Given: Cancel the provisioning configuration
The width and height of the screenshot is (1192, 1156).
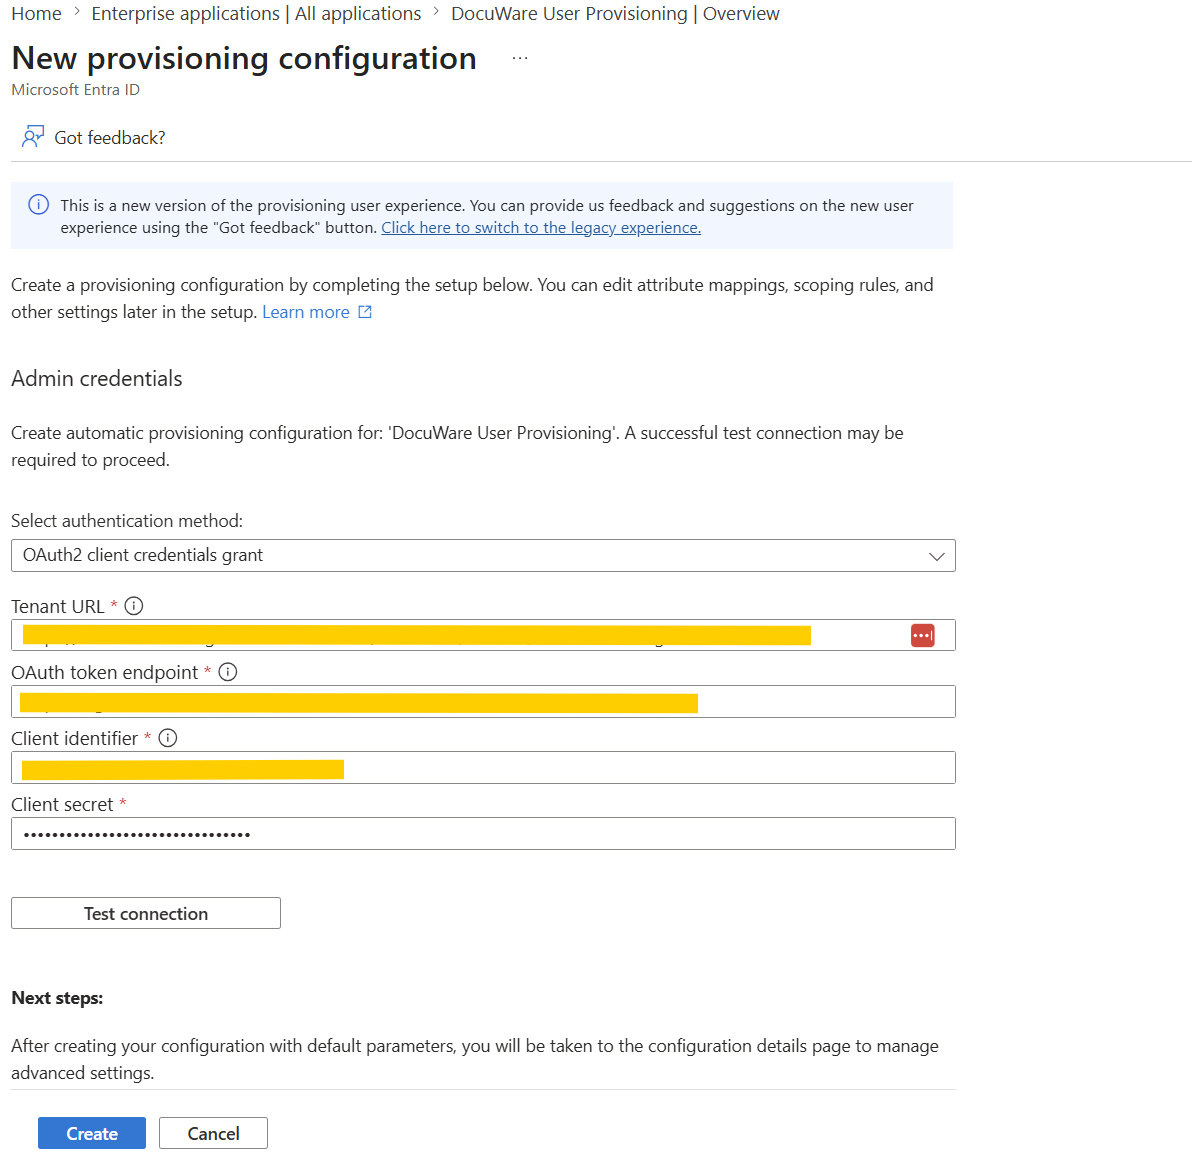Looking at the screenshot, I should click(x=214, y=1133).
